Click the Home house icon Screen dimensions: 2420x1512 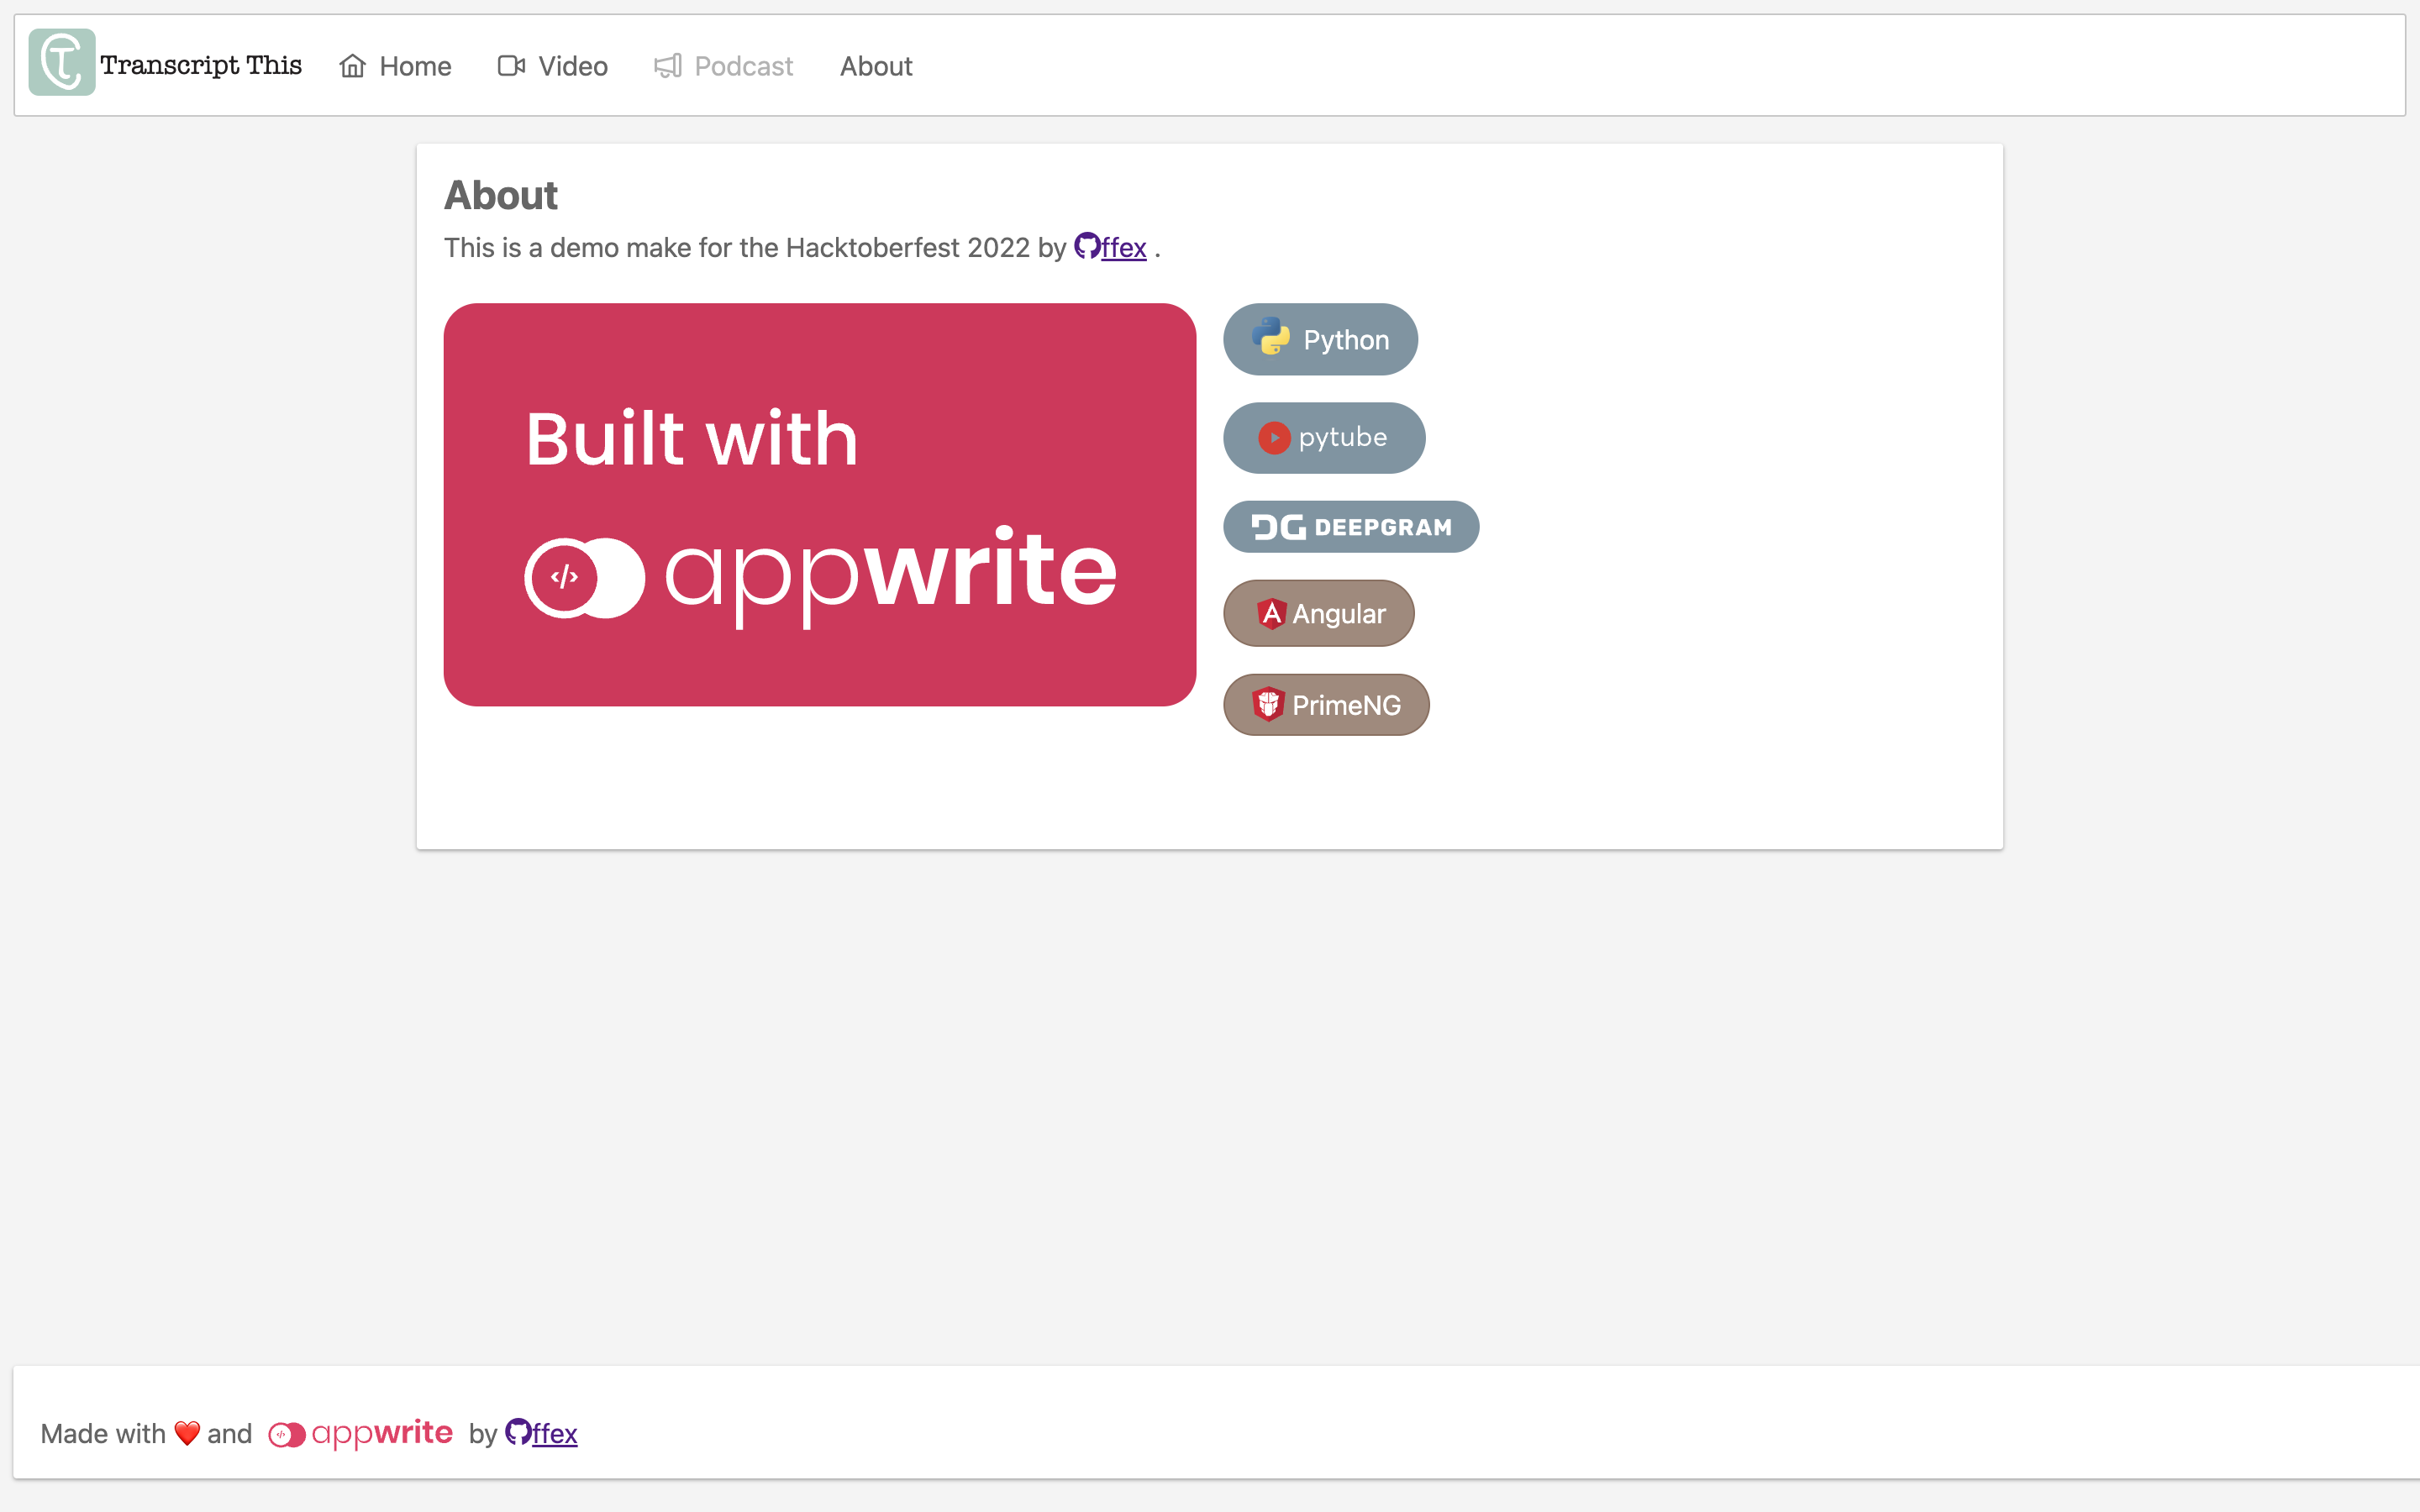tap(352, 66)
